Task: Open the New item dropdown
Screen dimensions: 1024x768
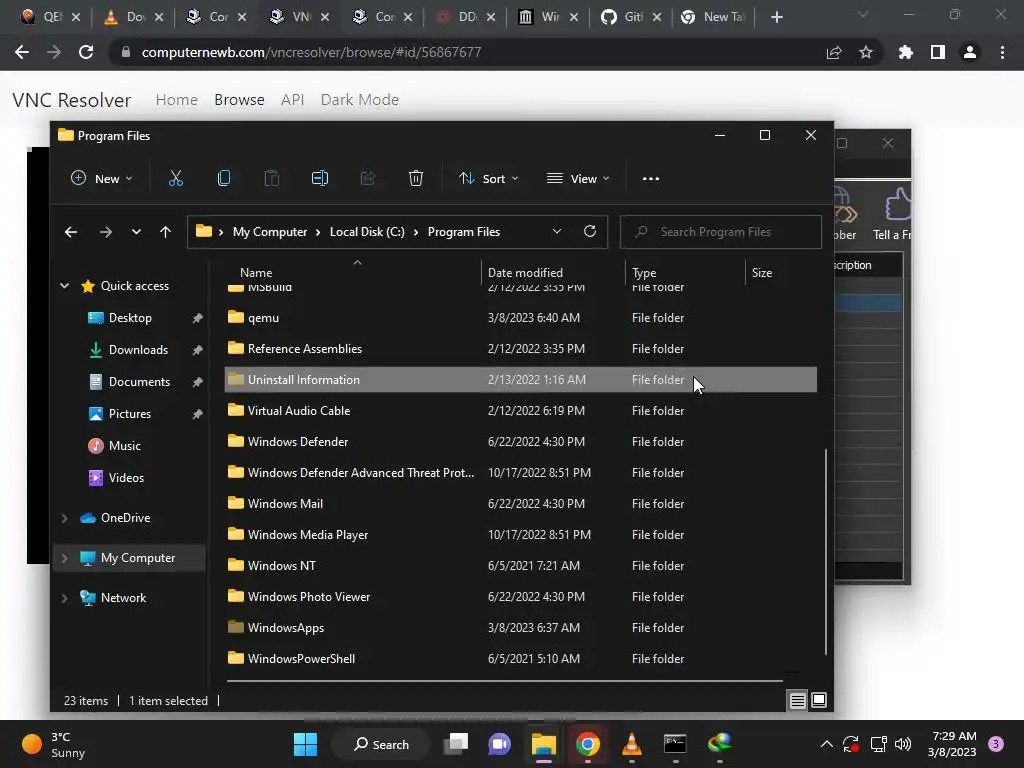Action: click(102, 178)
